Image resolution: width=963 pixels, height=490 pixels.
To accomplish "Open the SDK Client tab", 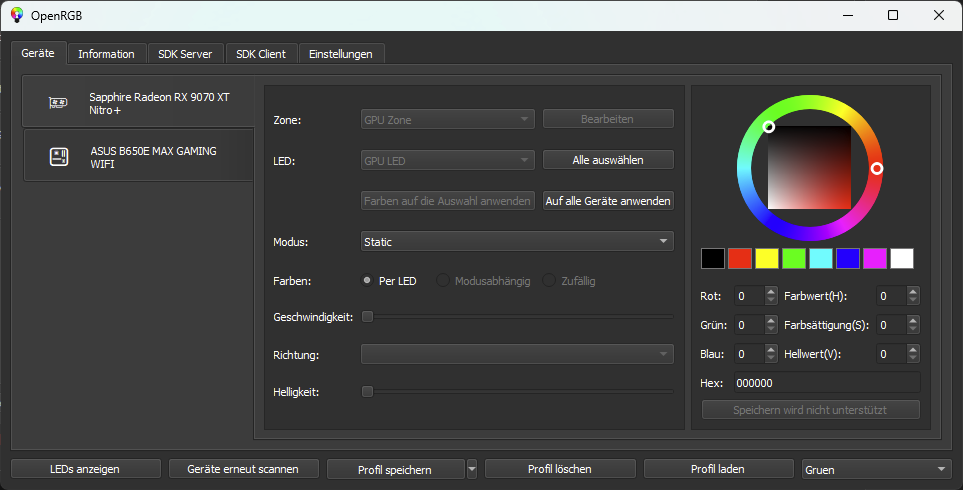I will [261, 54].
